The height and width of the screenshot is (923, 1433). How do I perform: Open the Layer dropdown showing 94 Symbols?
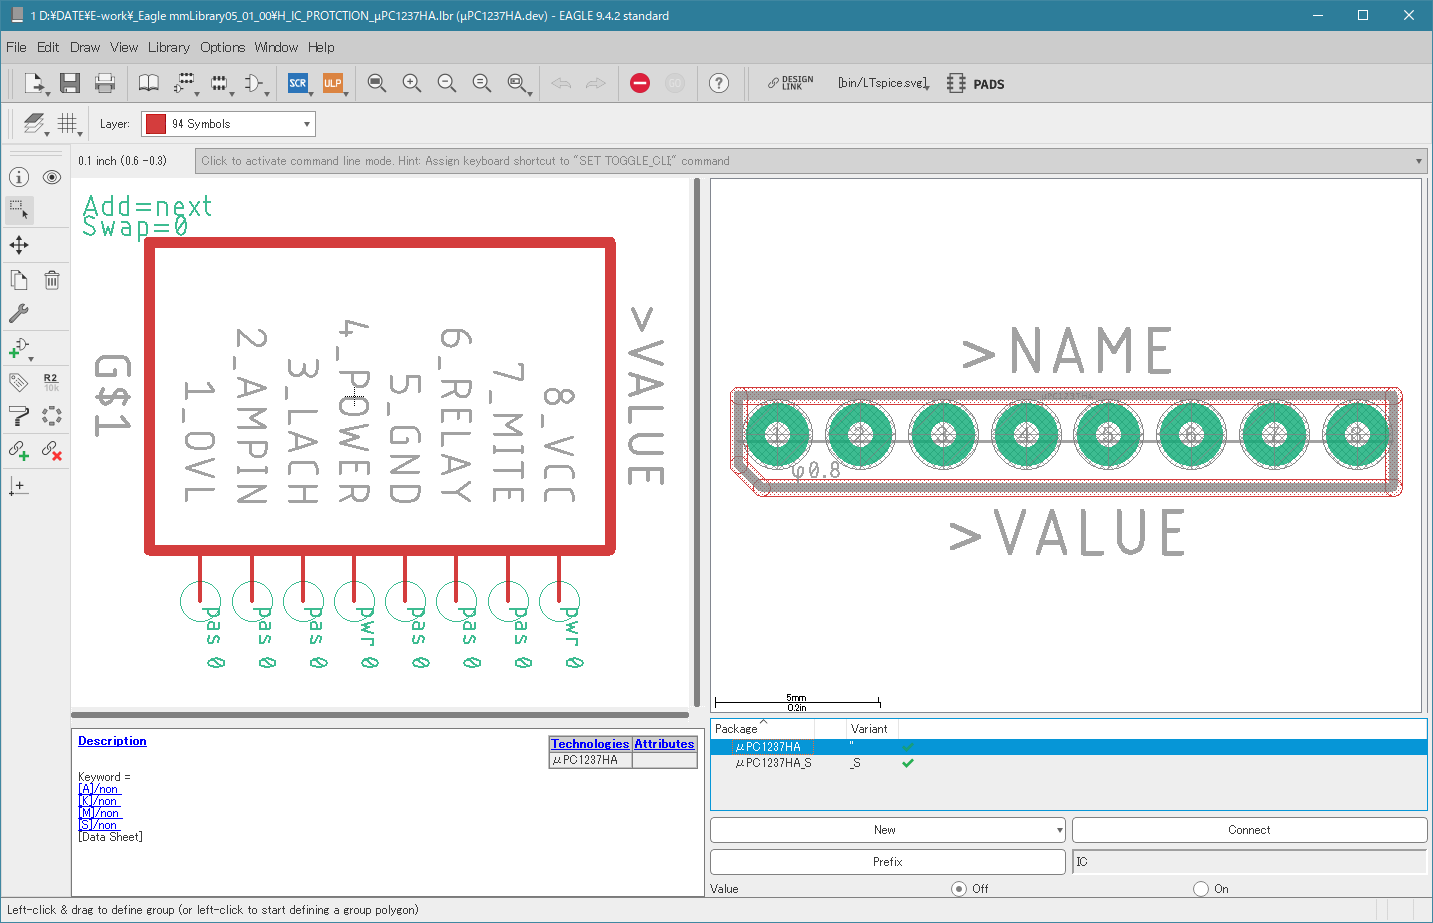point(228,124)
